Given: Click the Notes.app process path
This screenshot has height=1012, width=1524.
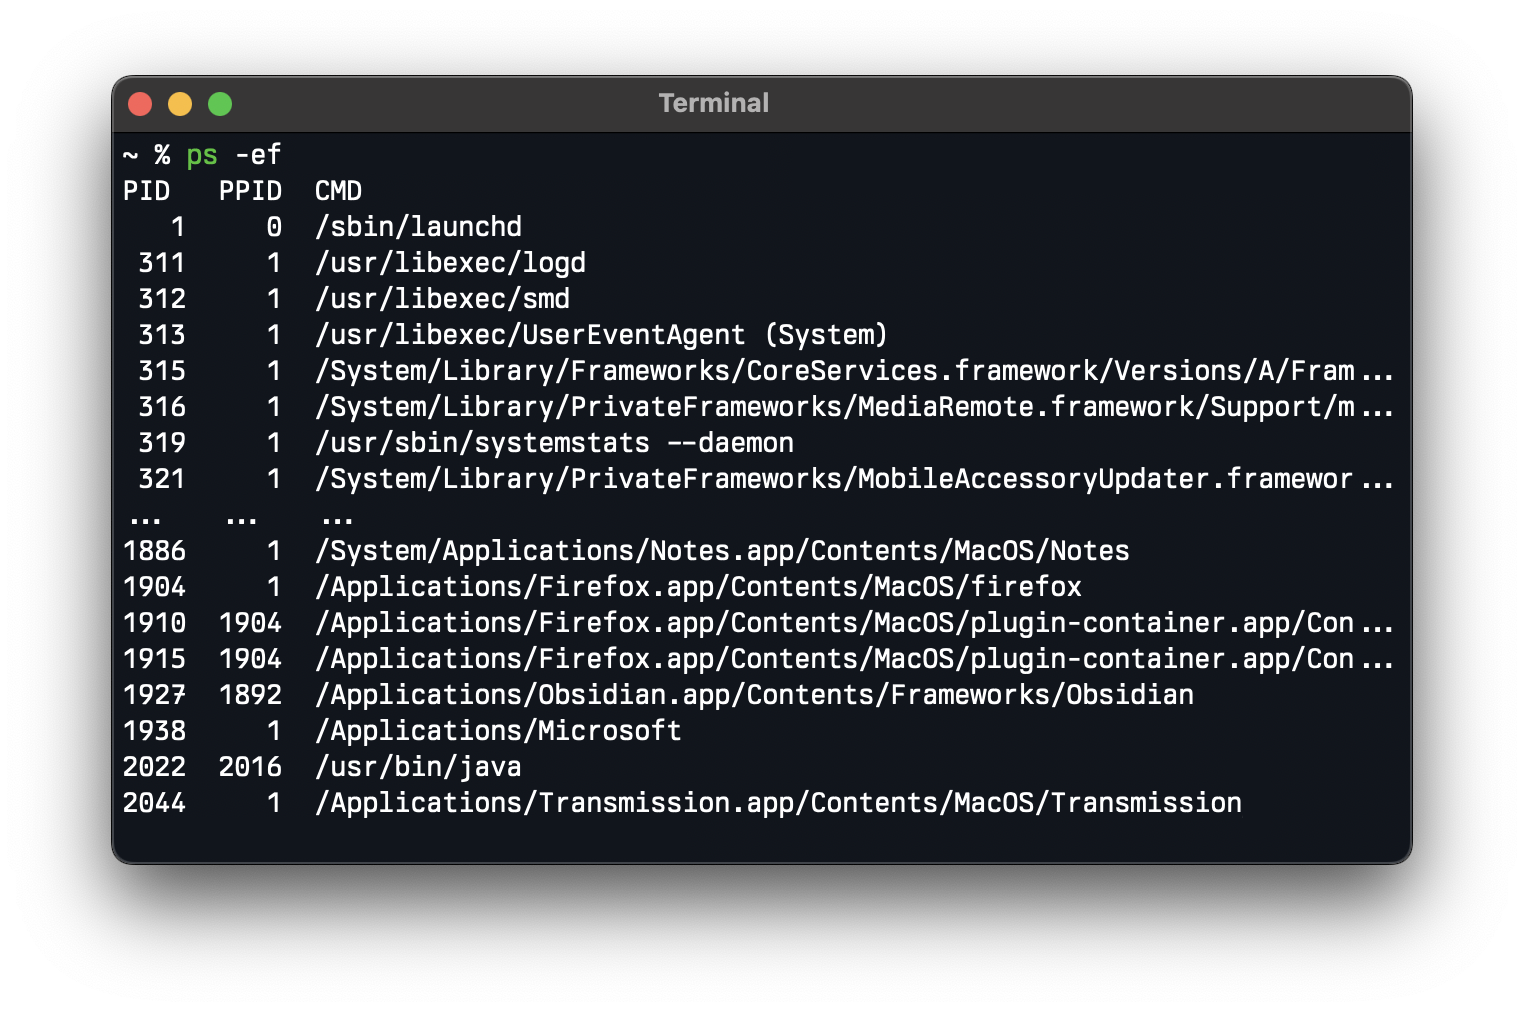Looking at the screenshot, I should click(722, 551).
